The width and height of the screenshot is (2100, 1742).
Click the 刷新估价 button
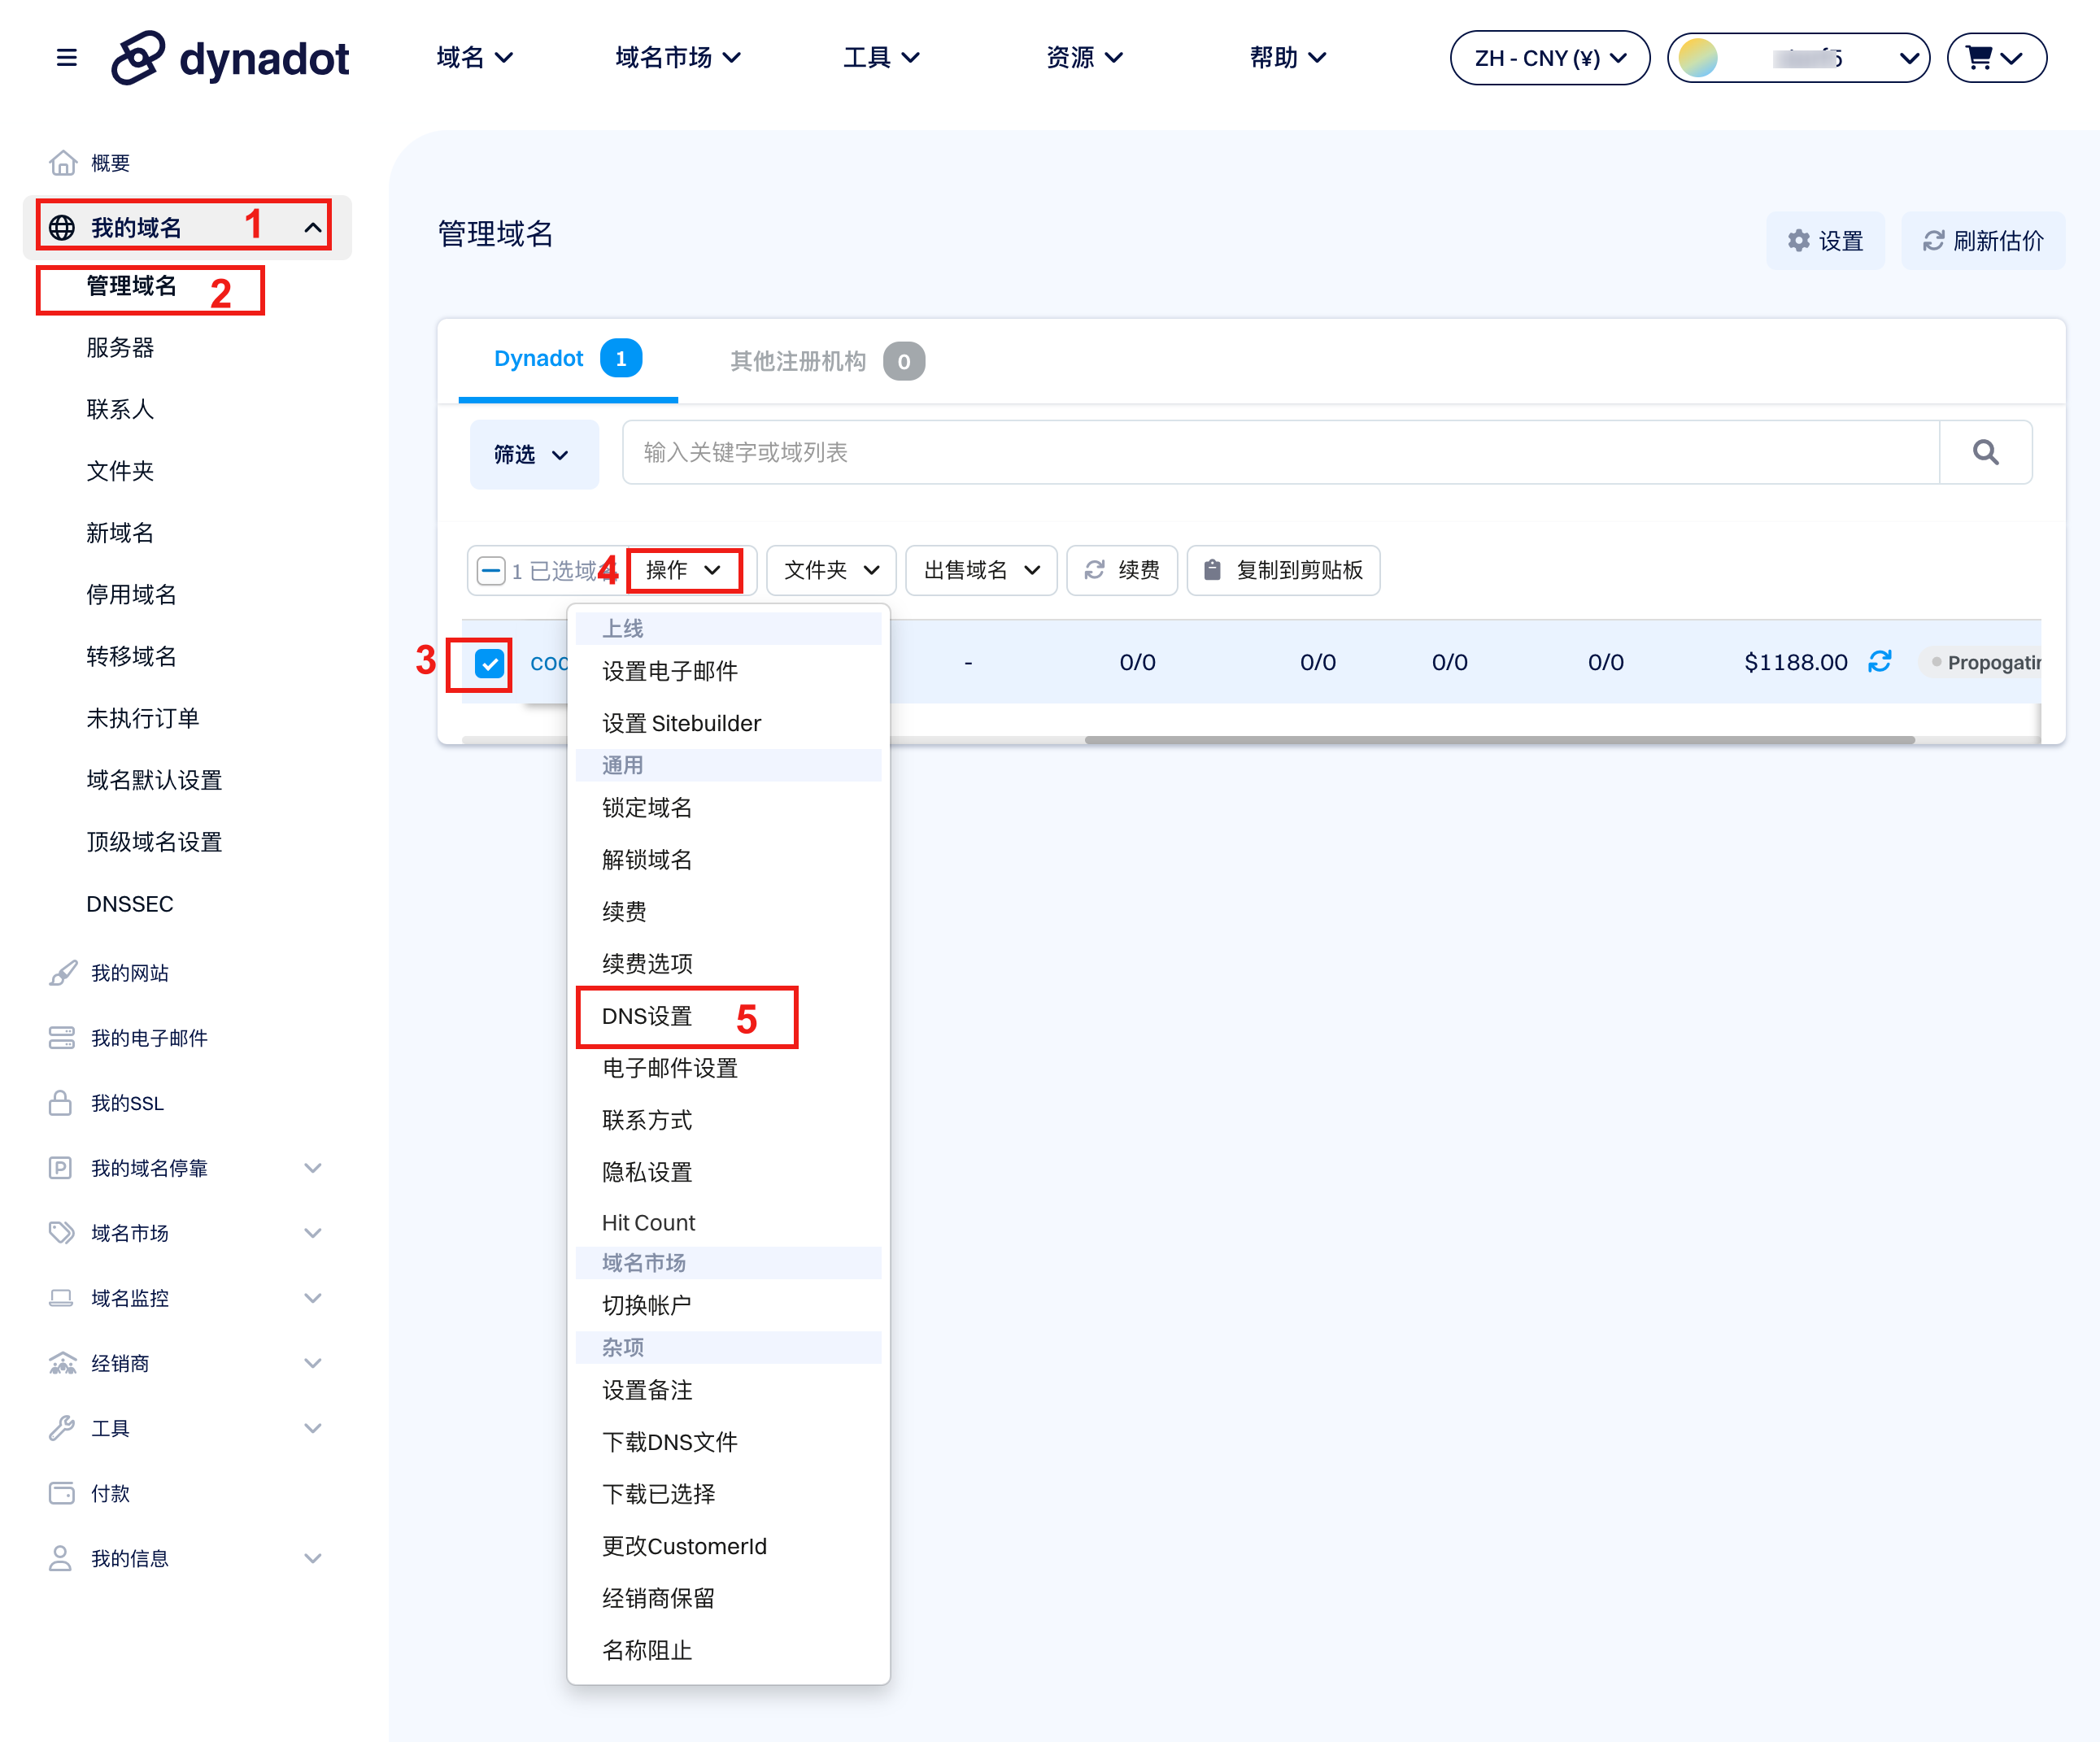coord(1983,241)
